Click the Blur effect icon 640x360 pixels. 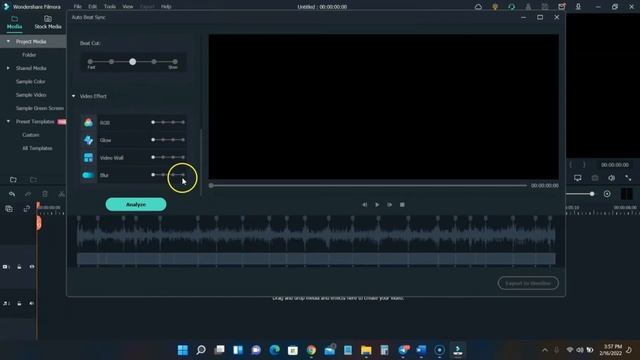(88, 175)
